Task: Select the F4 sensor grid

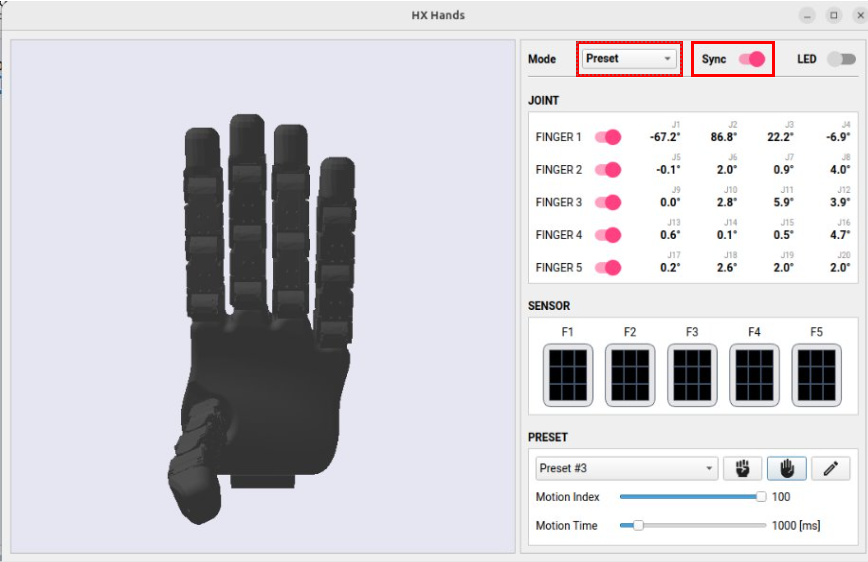Action: coord(754,375)
